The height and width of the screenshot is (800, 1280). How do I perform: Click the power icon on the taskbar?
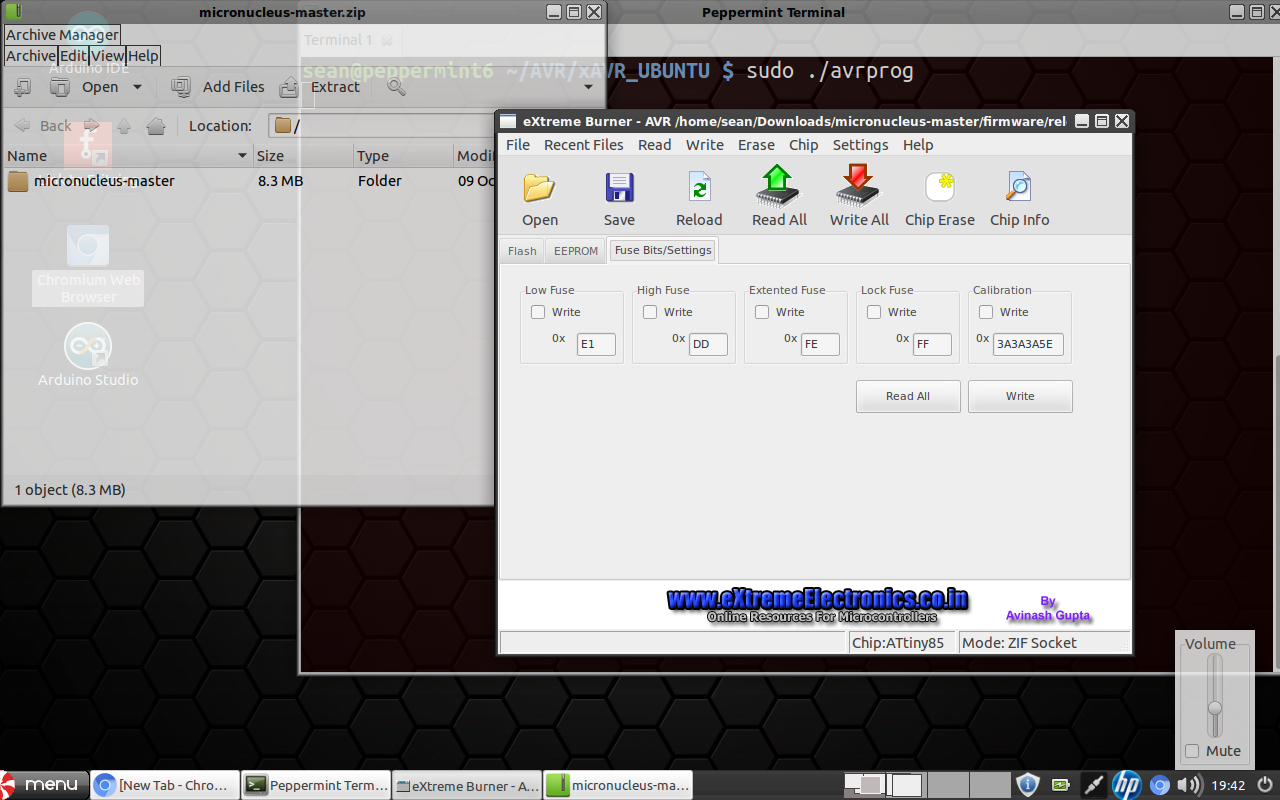click(1265, 785)
